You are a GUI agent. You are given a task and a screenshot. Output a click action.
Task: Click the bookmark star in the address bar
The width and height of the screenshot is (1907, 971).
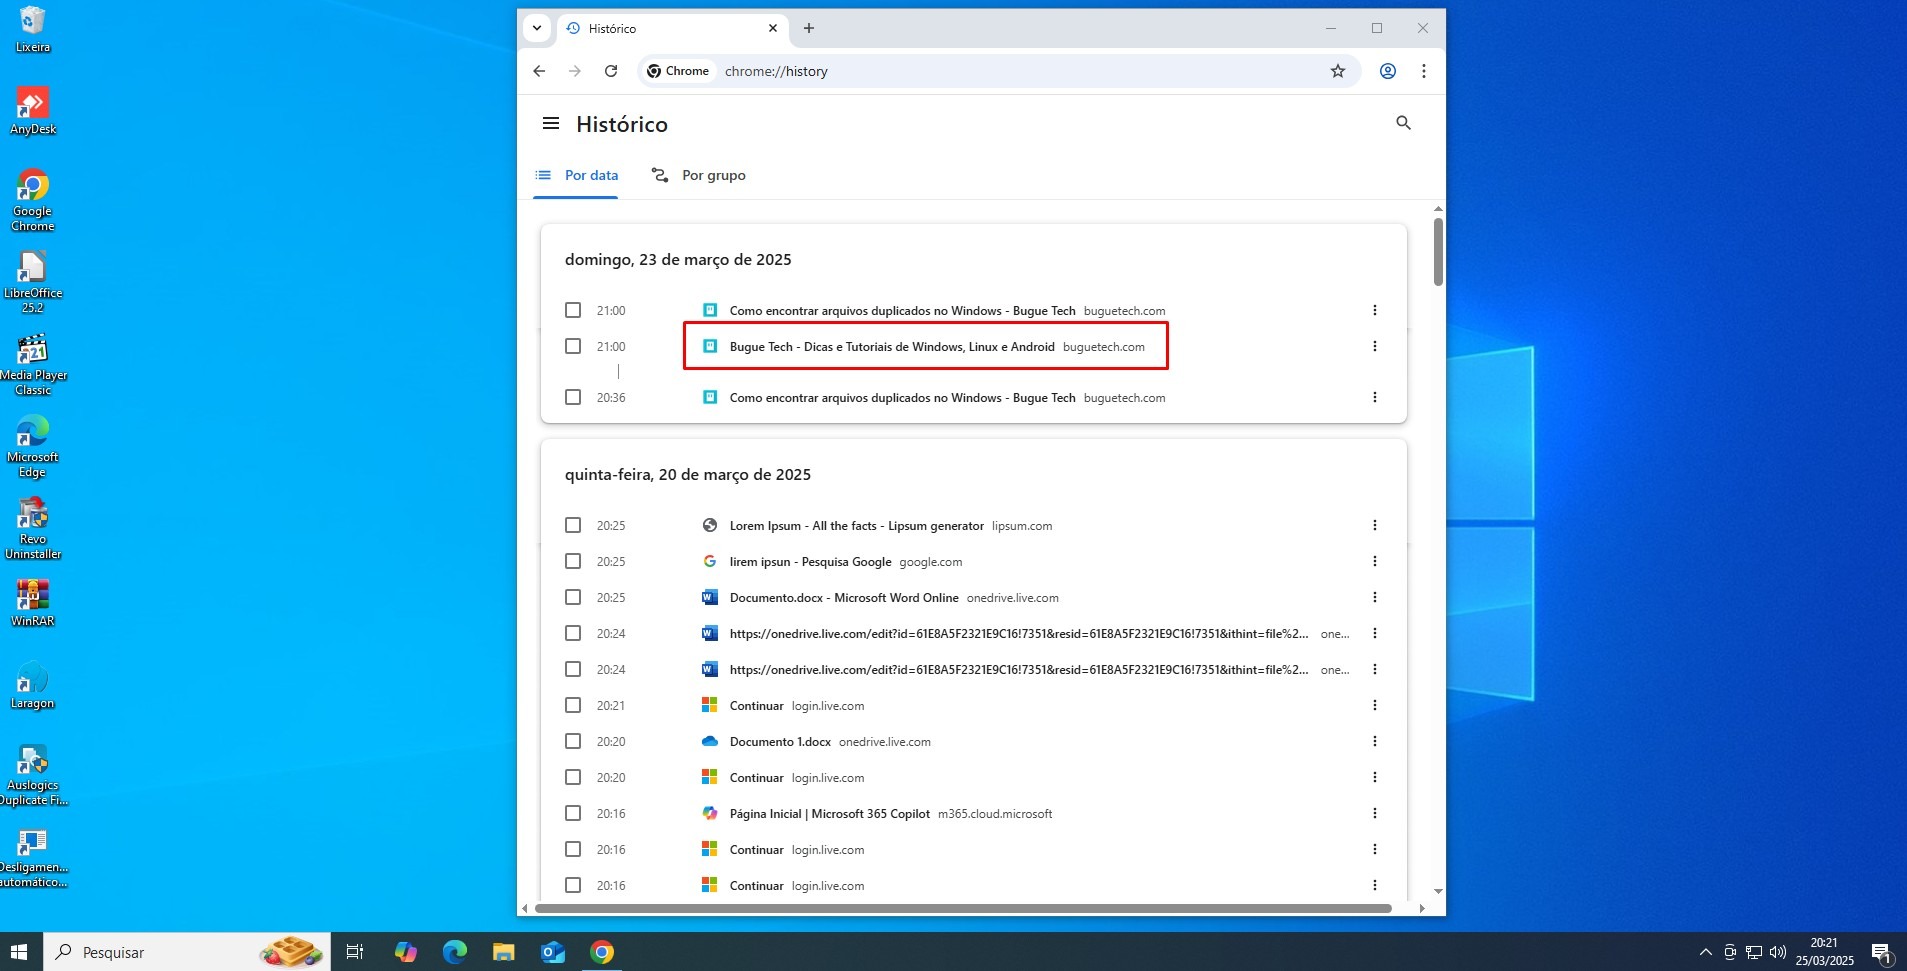click(1337, 70)
